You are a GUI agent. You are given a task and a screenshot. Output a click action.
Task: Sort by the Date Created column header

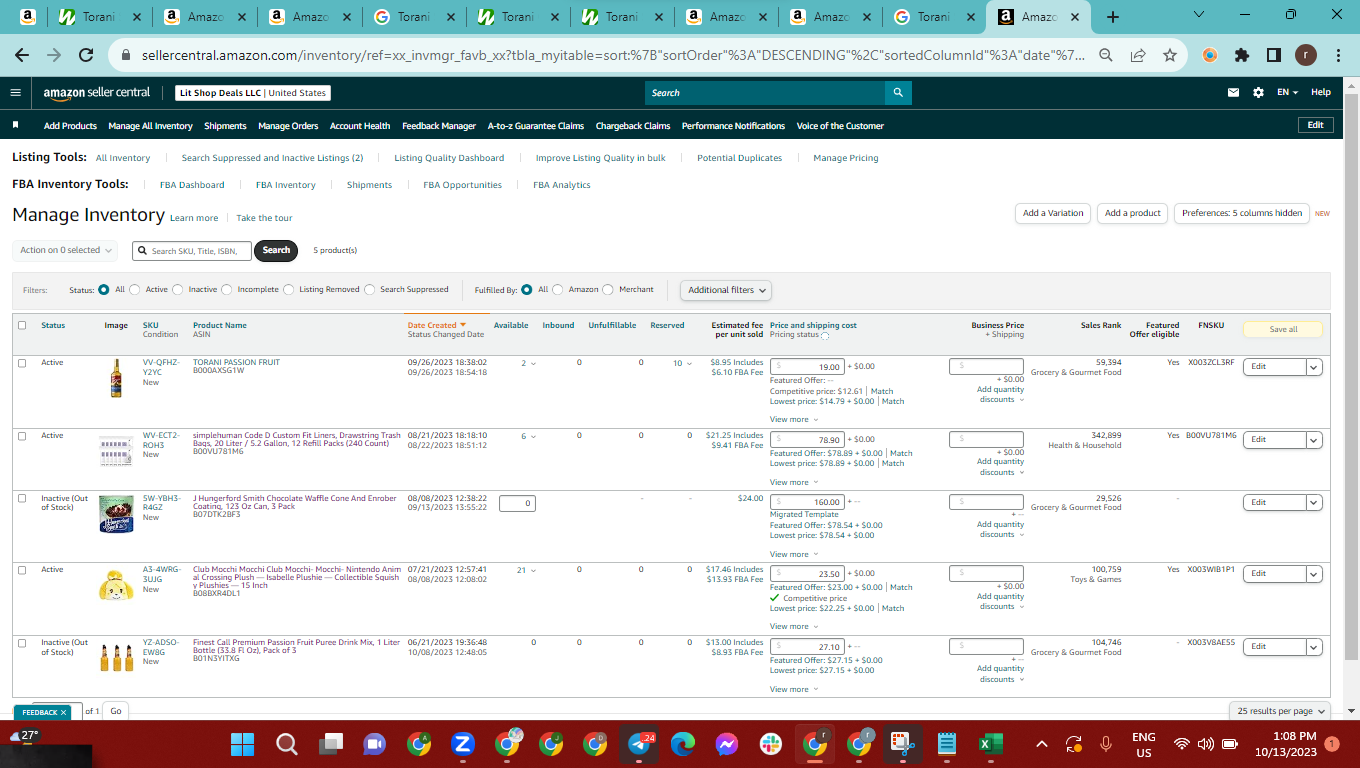click(x=437, y=325)
